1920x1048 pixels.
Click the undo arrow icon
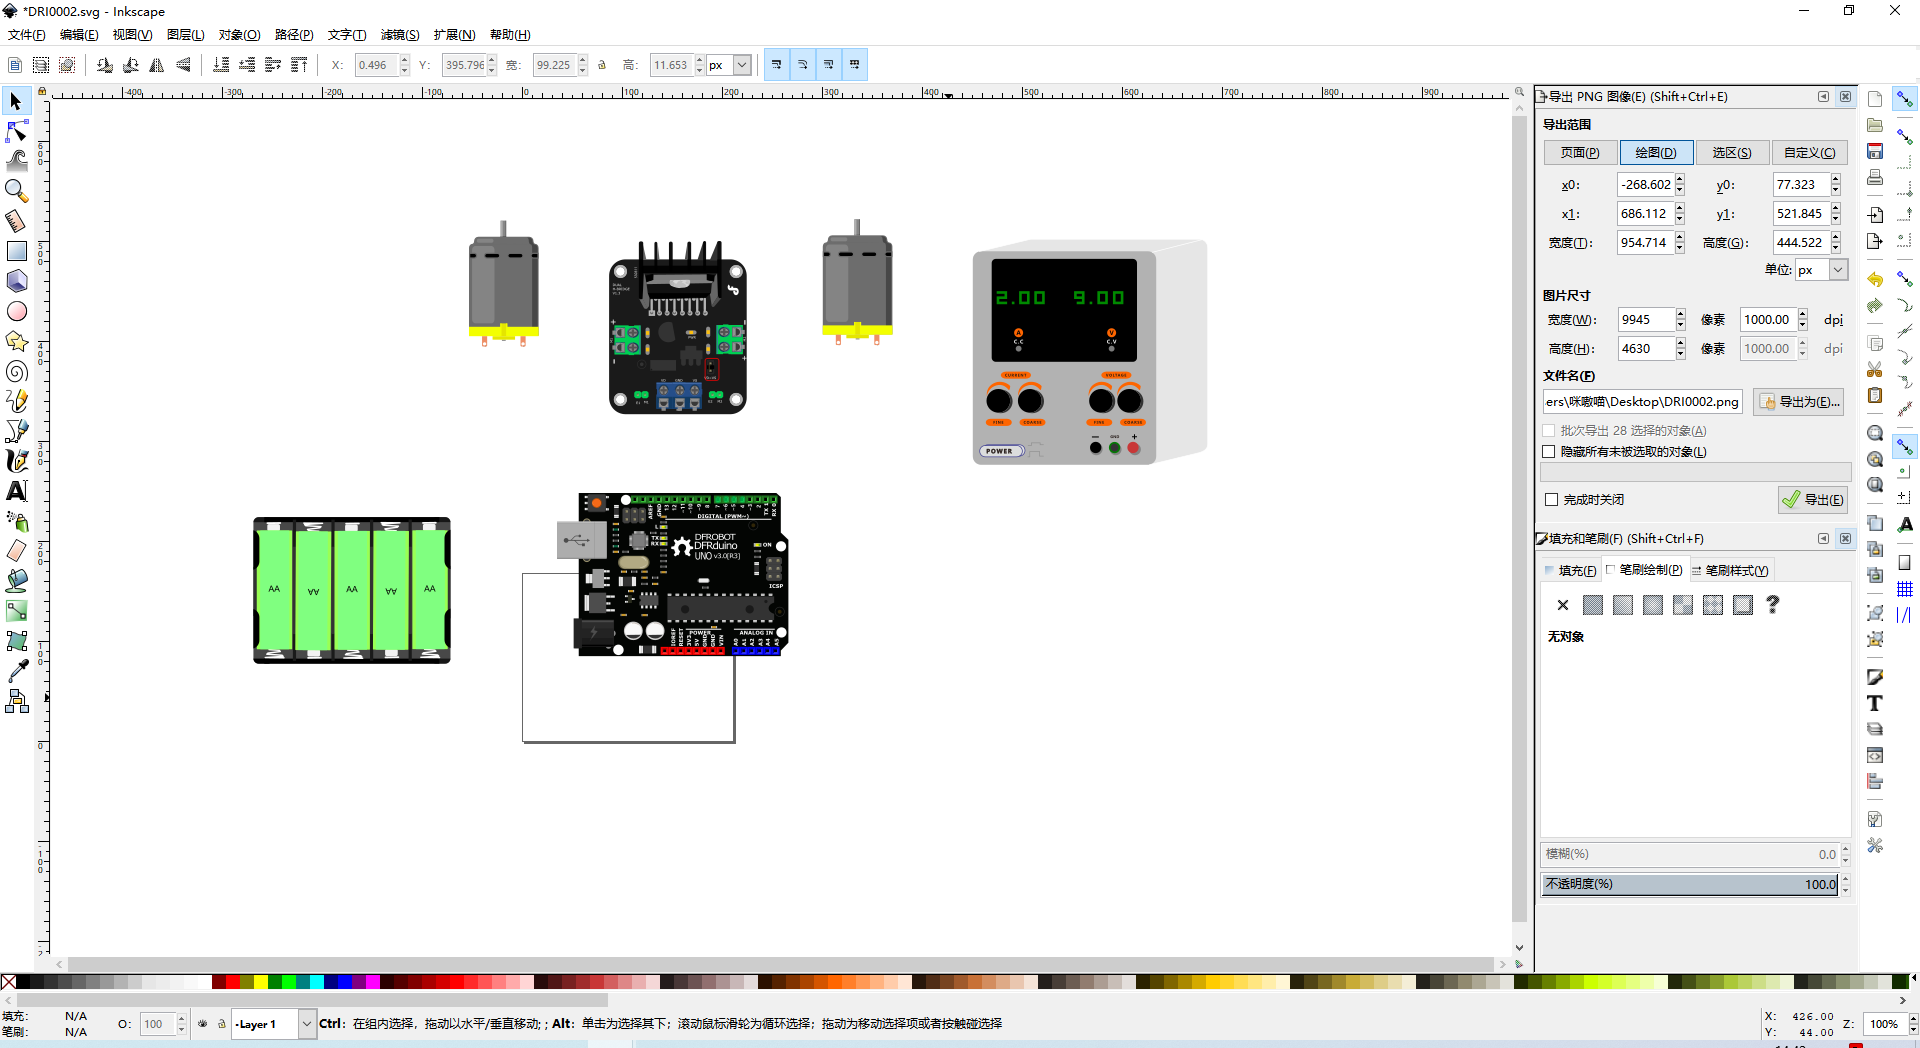pos(1875,279)
